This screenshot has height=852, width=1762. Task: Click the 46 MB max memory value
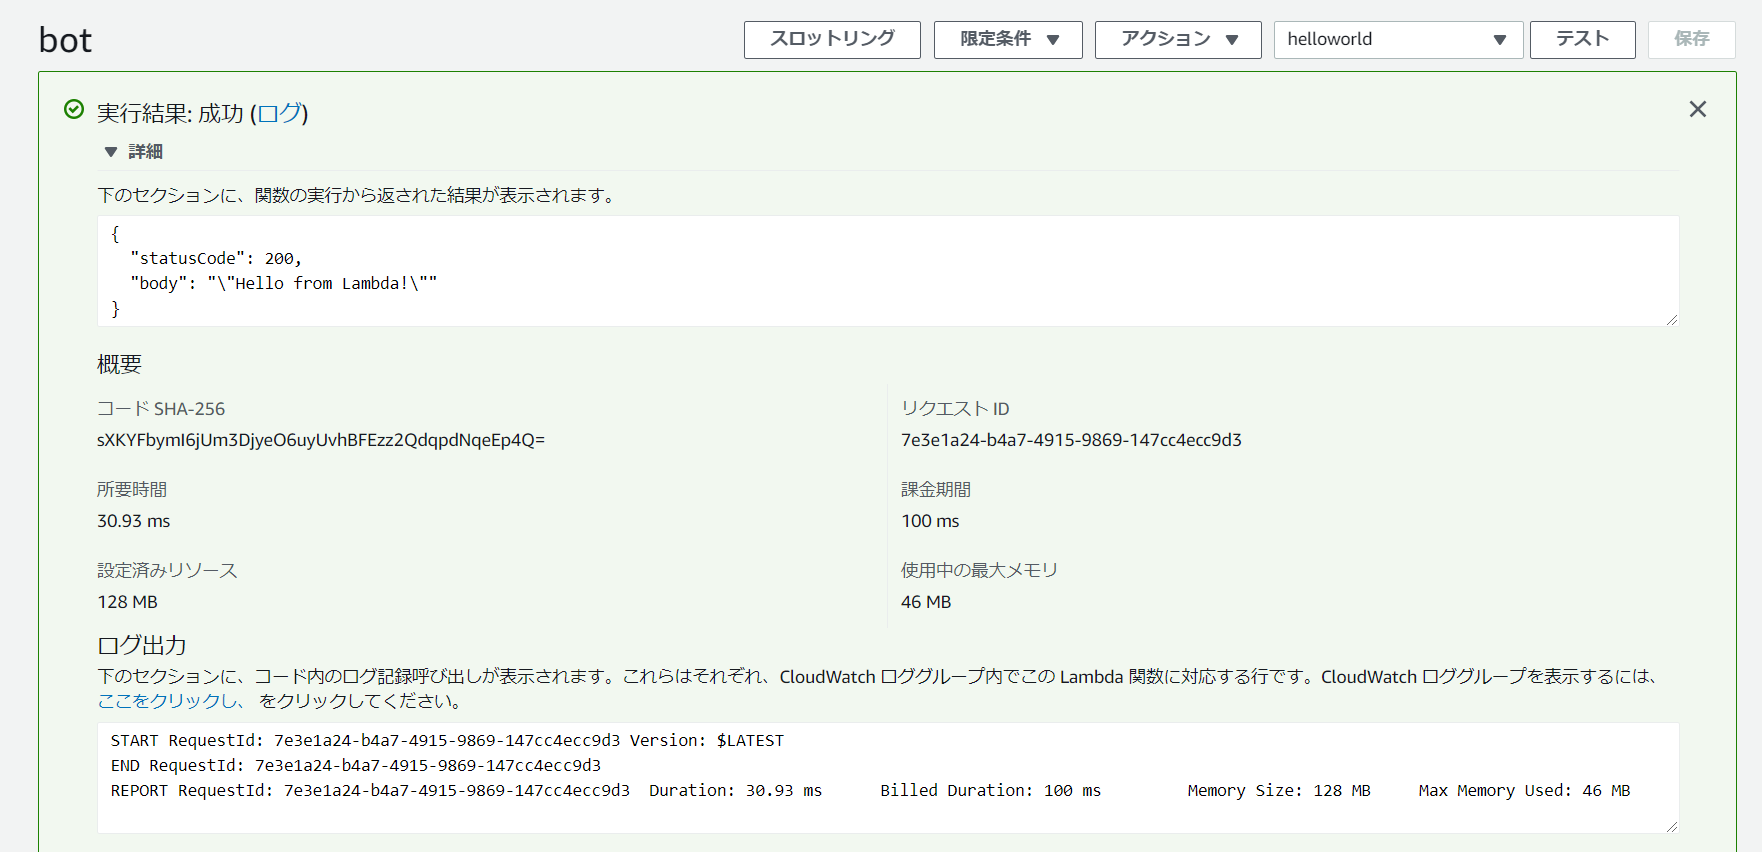(x=926, y=602)
